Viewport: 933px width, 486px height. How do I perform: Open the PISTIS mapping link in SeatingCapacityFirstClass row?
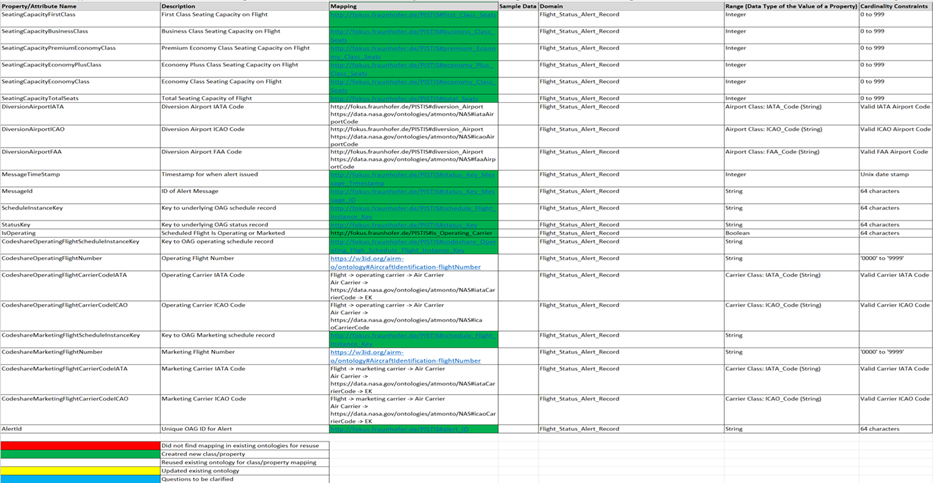pyautogui.click(x=414, y=14)
